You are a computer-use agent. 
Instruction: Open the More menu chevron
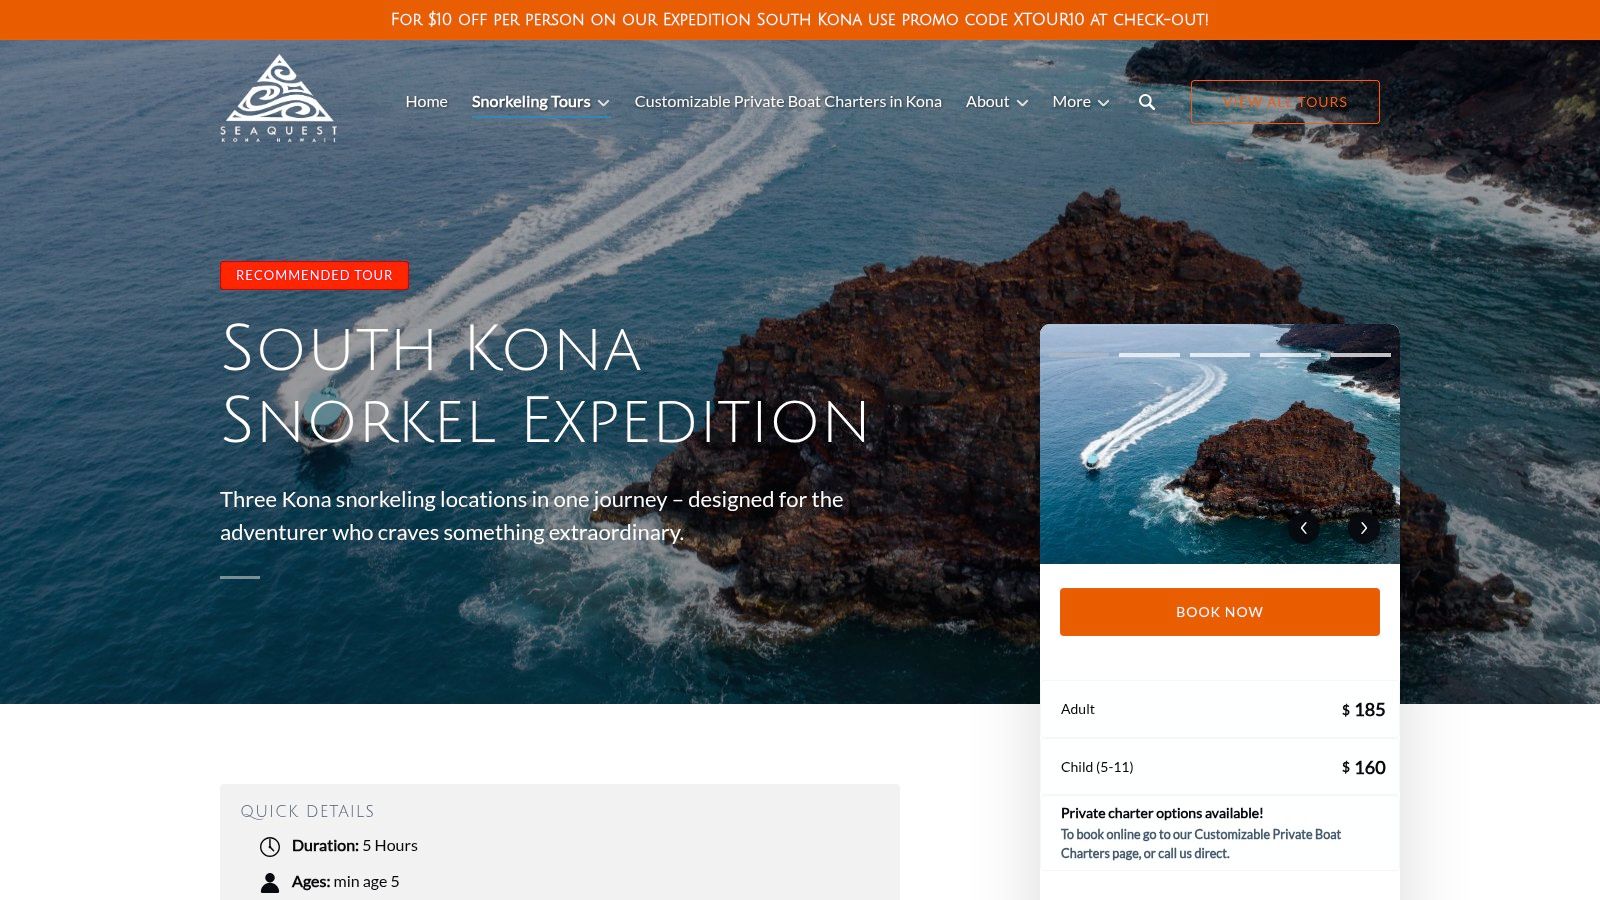click(1104, 103)
